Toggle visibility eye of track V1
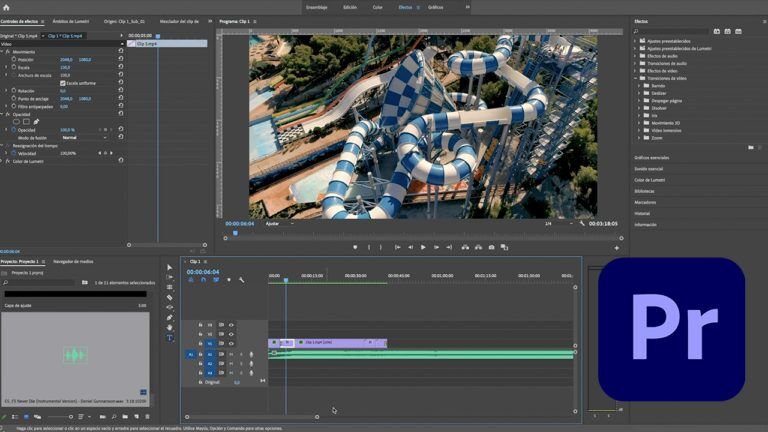Screen dimensions: 768x432 pos(231,344)
